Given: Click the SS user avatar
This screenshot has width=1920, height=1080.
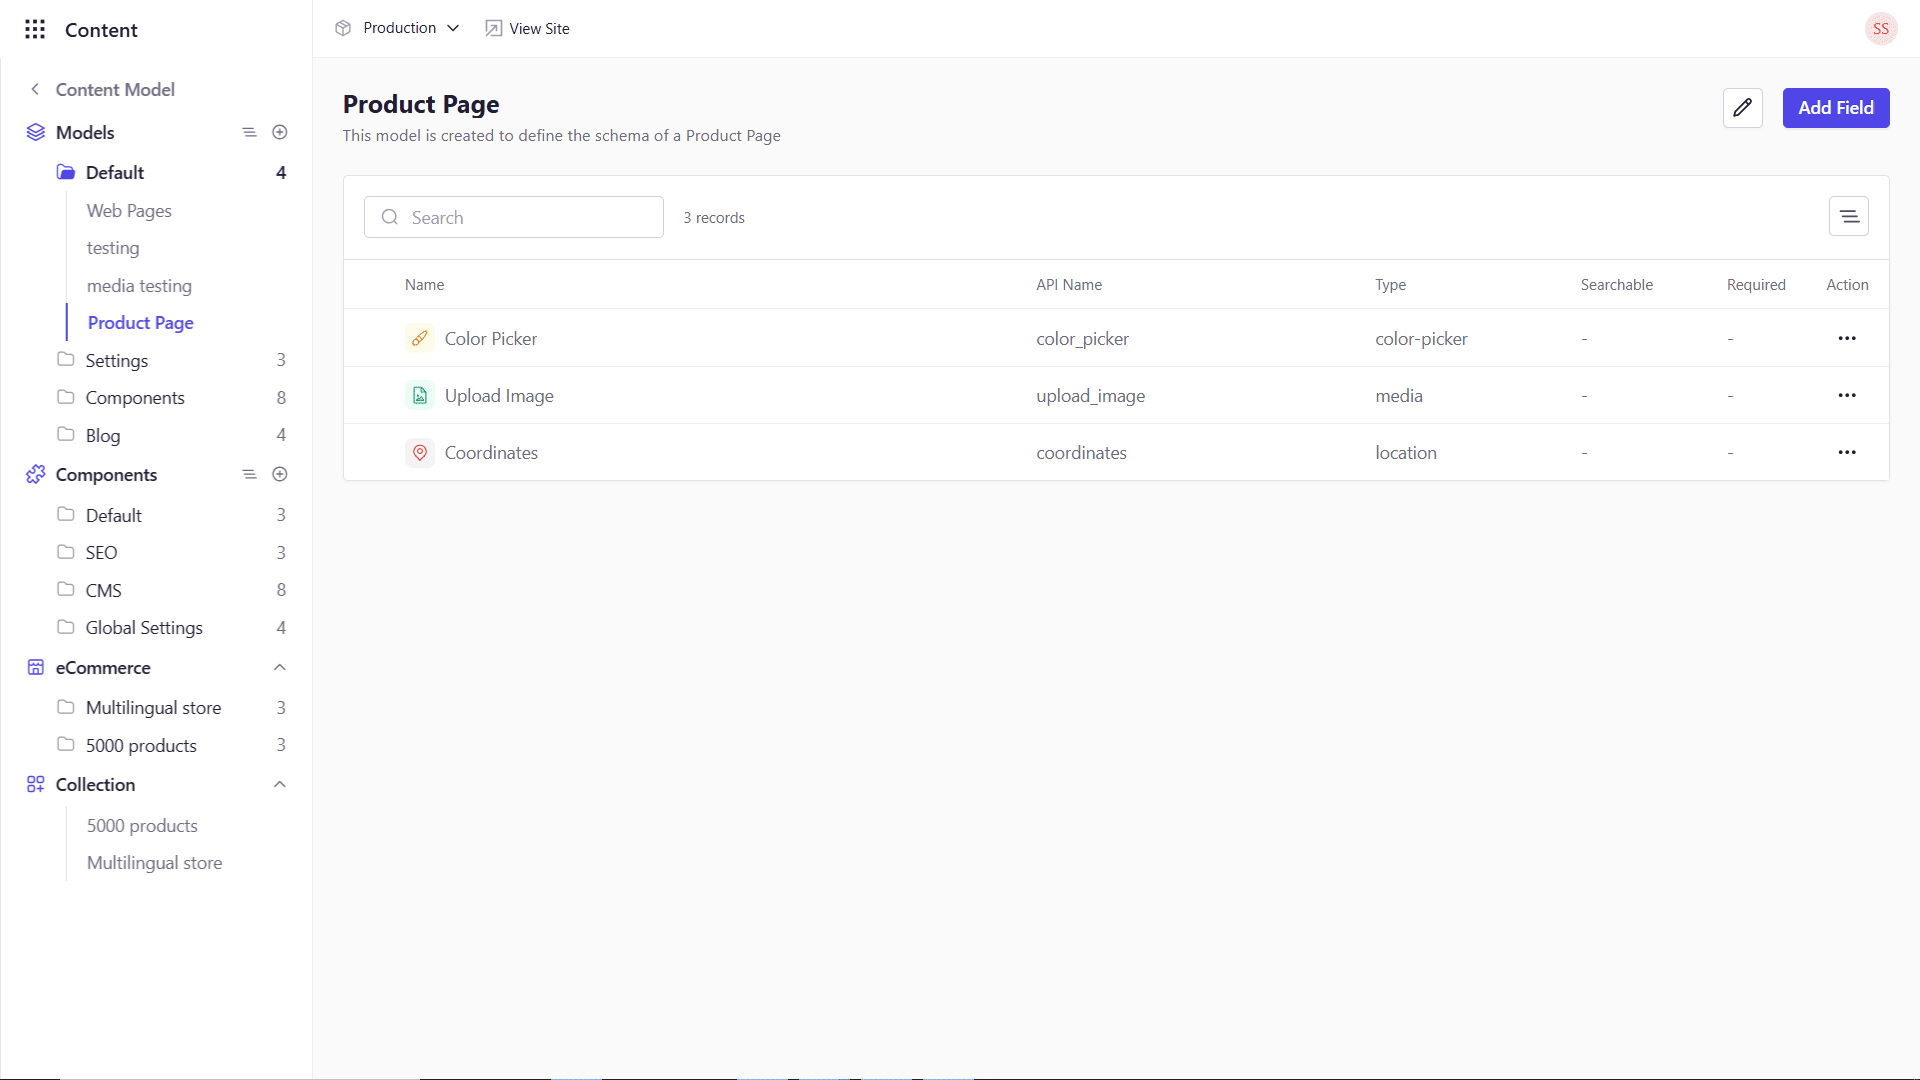Looking at the screenshot, I should 1880,29.
